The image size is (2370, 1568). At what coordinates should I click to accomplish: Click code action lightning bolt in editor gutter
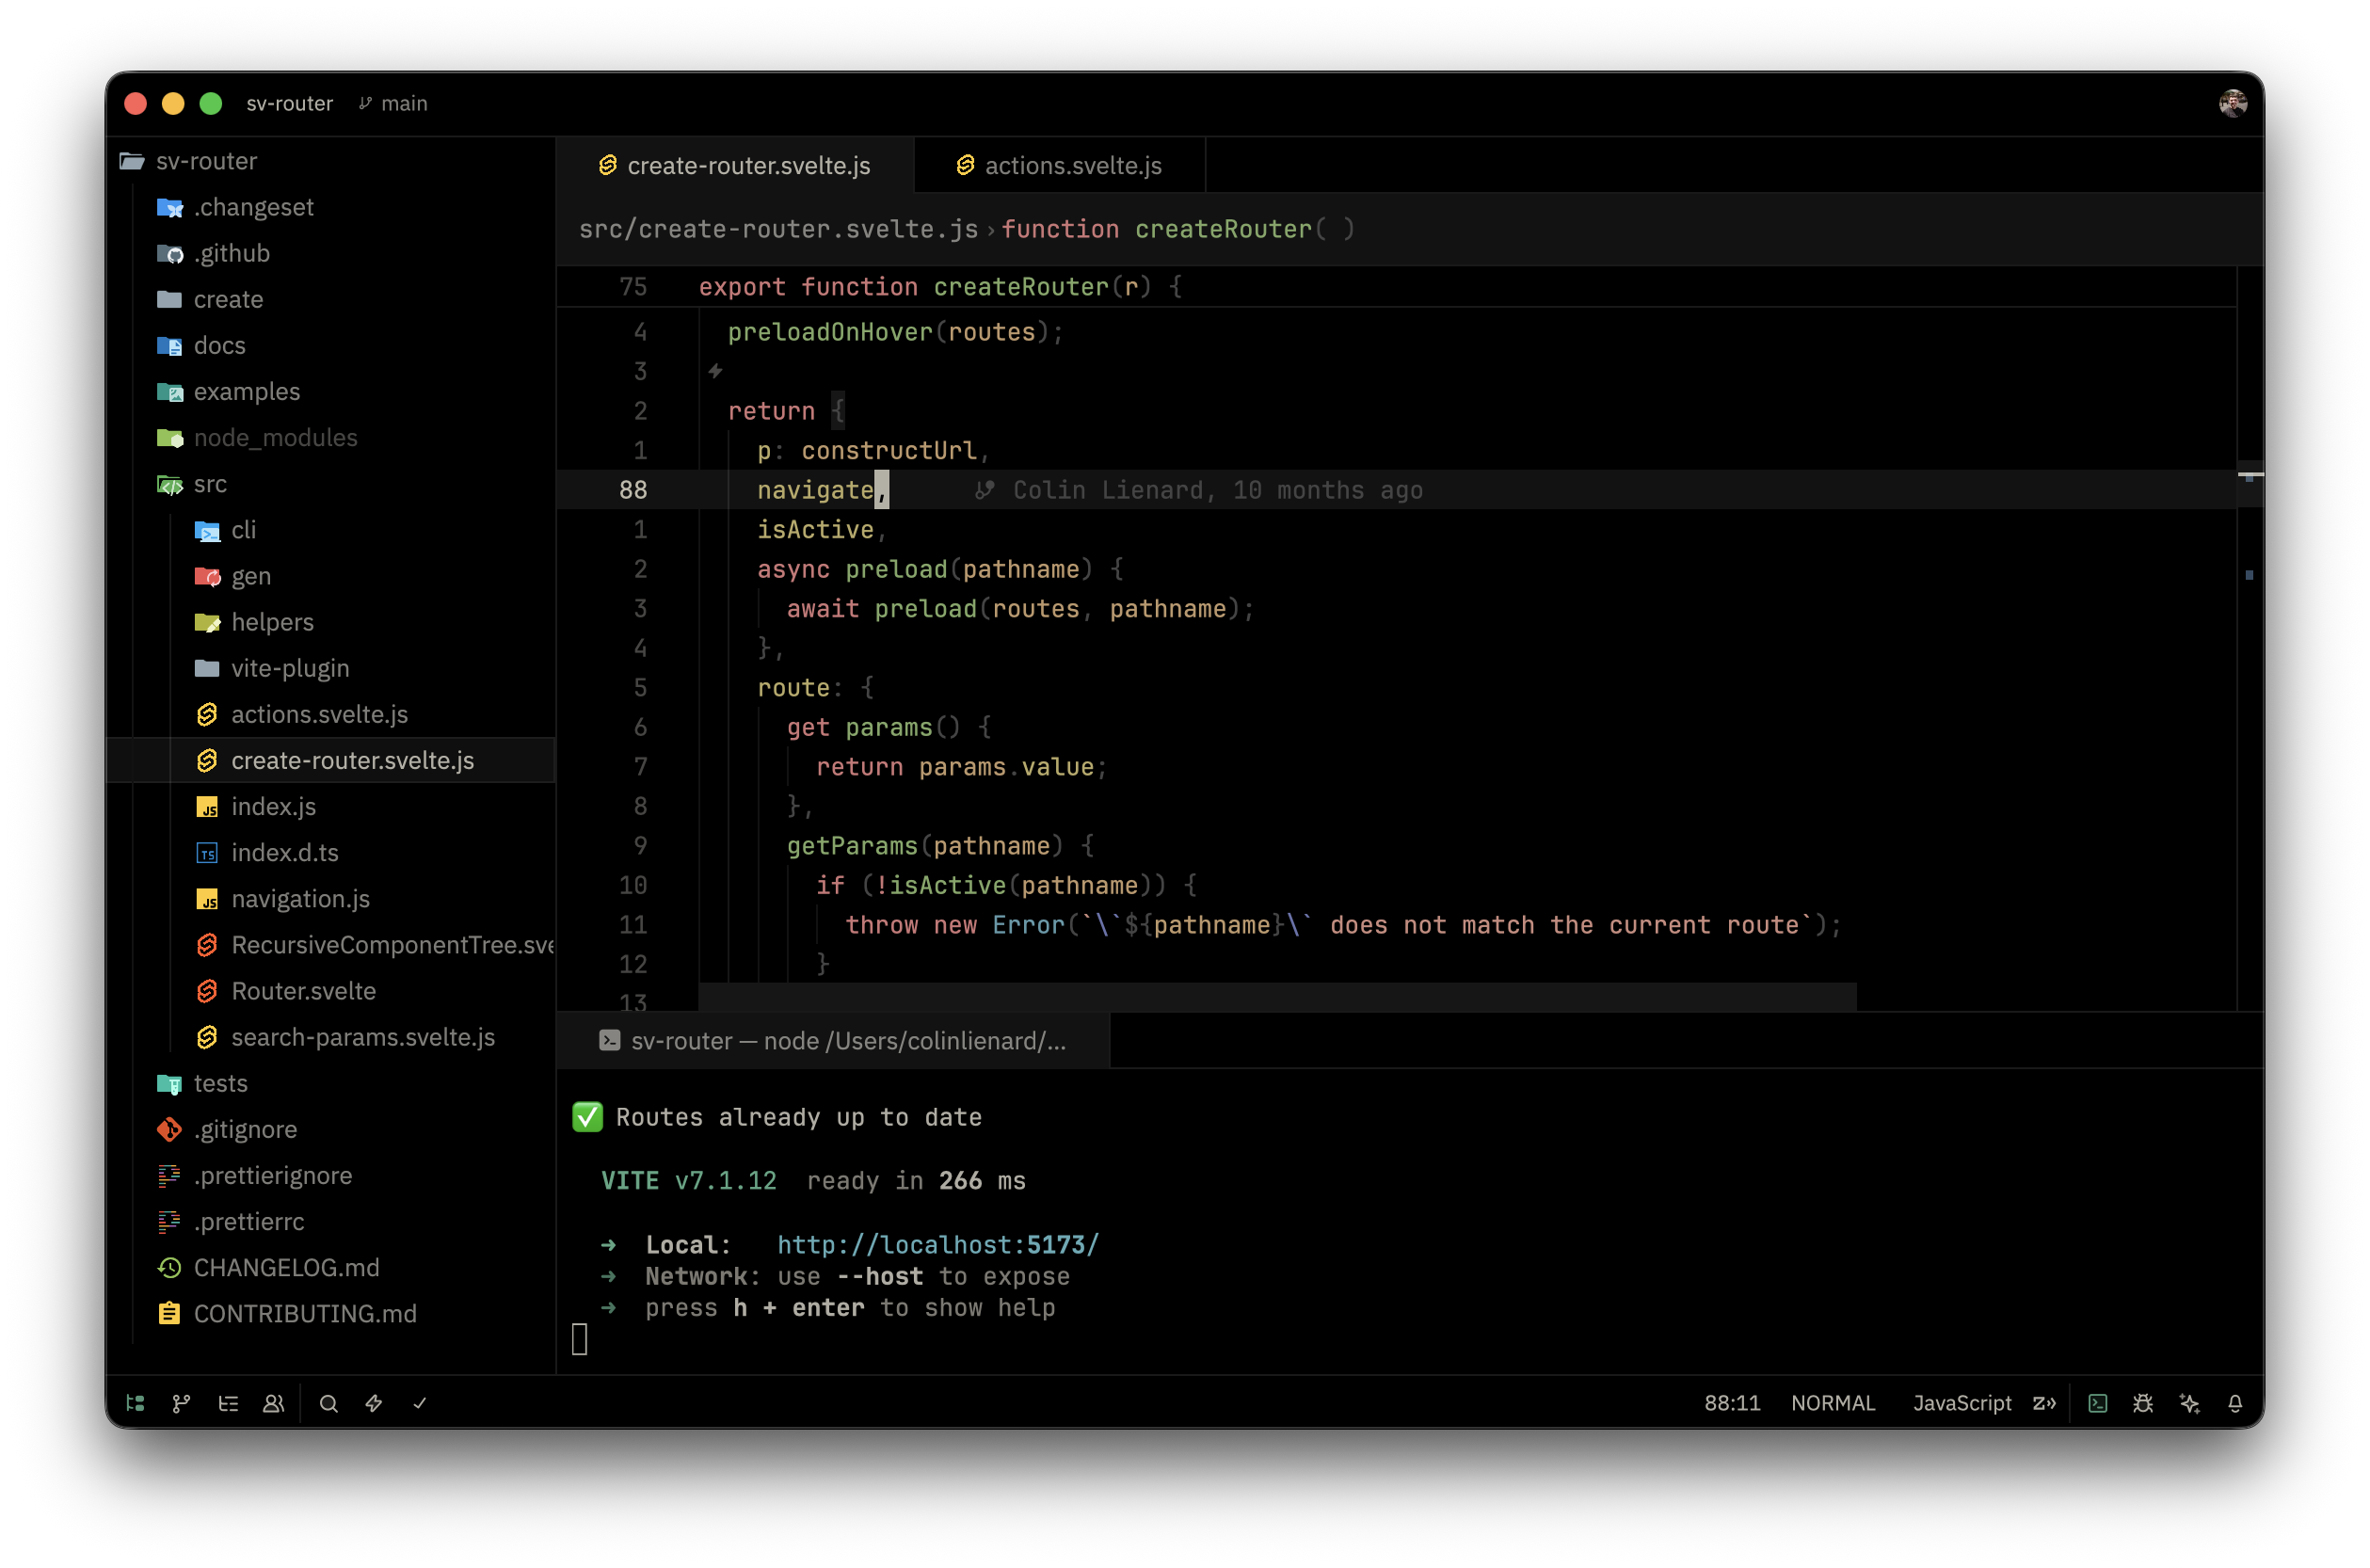tap(715, 371)
